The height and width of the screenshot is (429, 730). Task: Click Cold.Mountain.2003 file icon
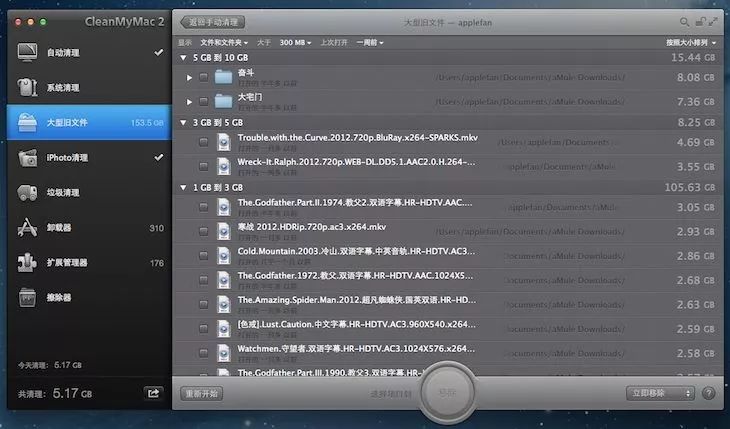pyautogui.click(x=223, y=255)
